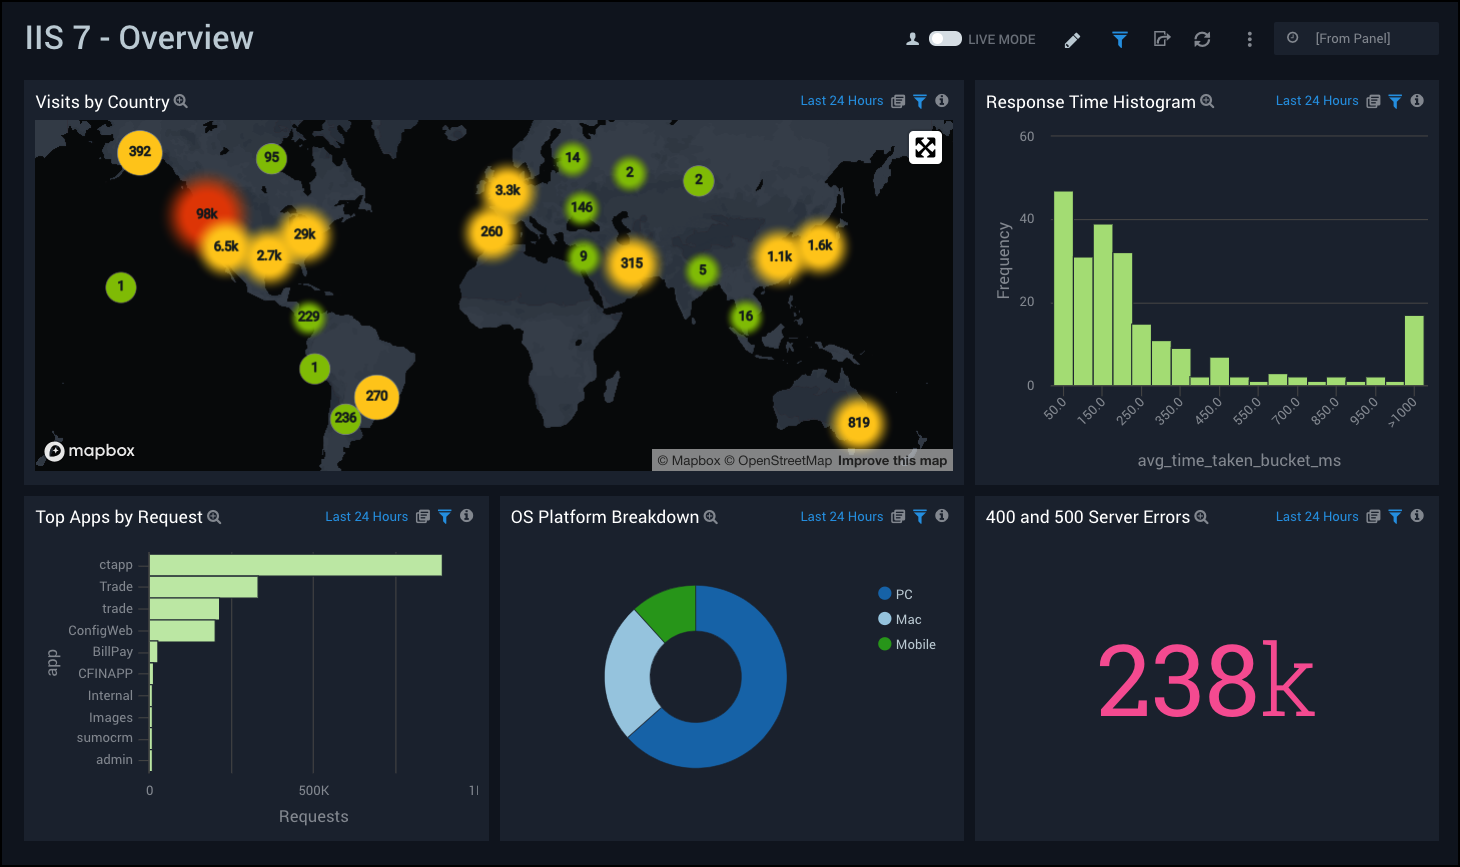This screenshot has height=867, width=1460.
Task: Toggle the LIVE MODE switch
Action: (x=945, y=39)
